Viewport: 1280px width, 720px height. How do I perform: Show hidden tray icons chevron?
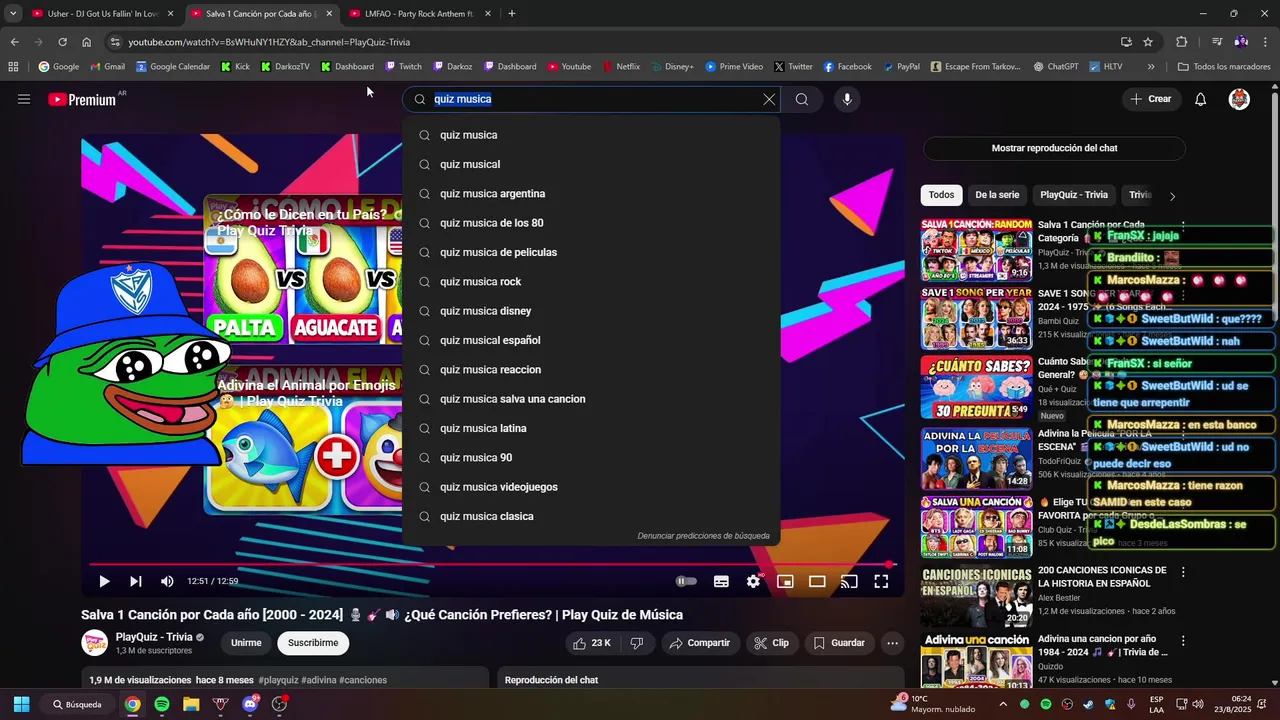tap(1003, 704)
